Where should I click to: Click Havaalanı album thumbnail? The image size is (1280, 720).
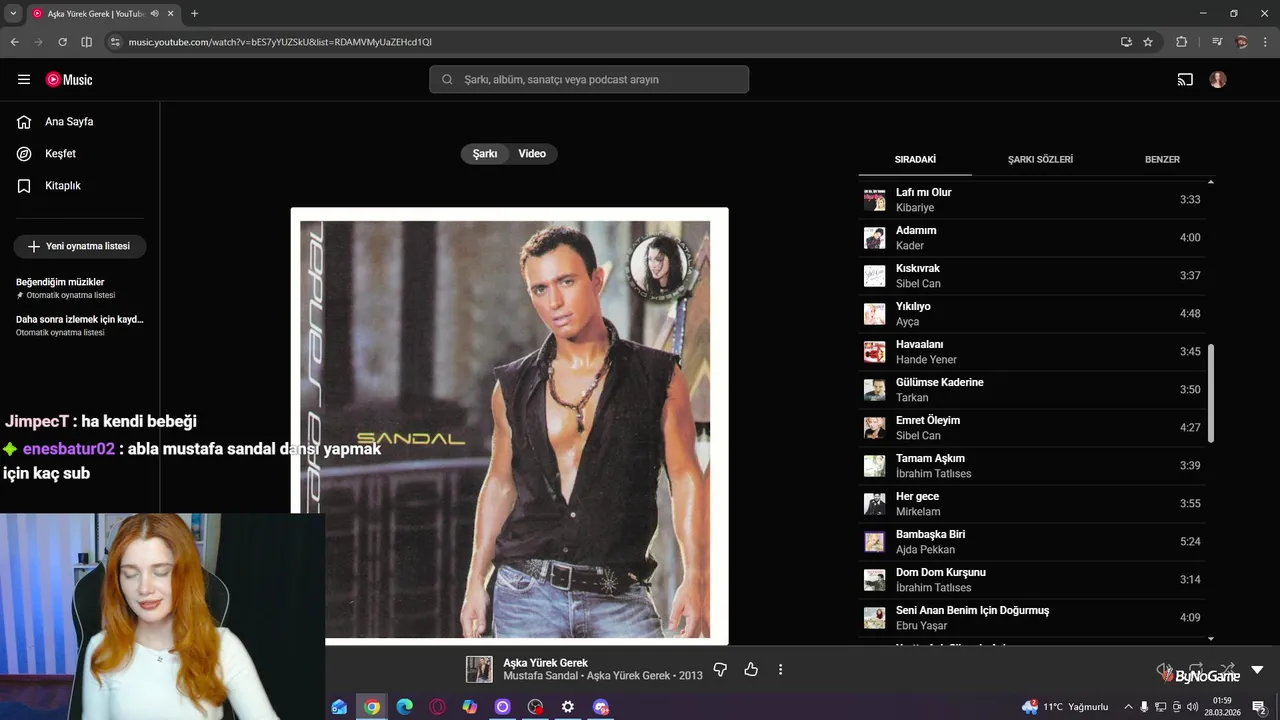[875, 352]
